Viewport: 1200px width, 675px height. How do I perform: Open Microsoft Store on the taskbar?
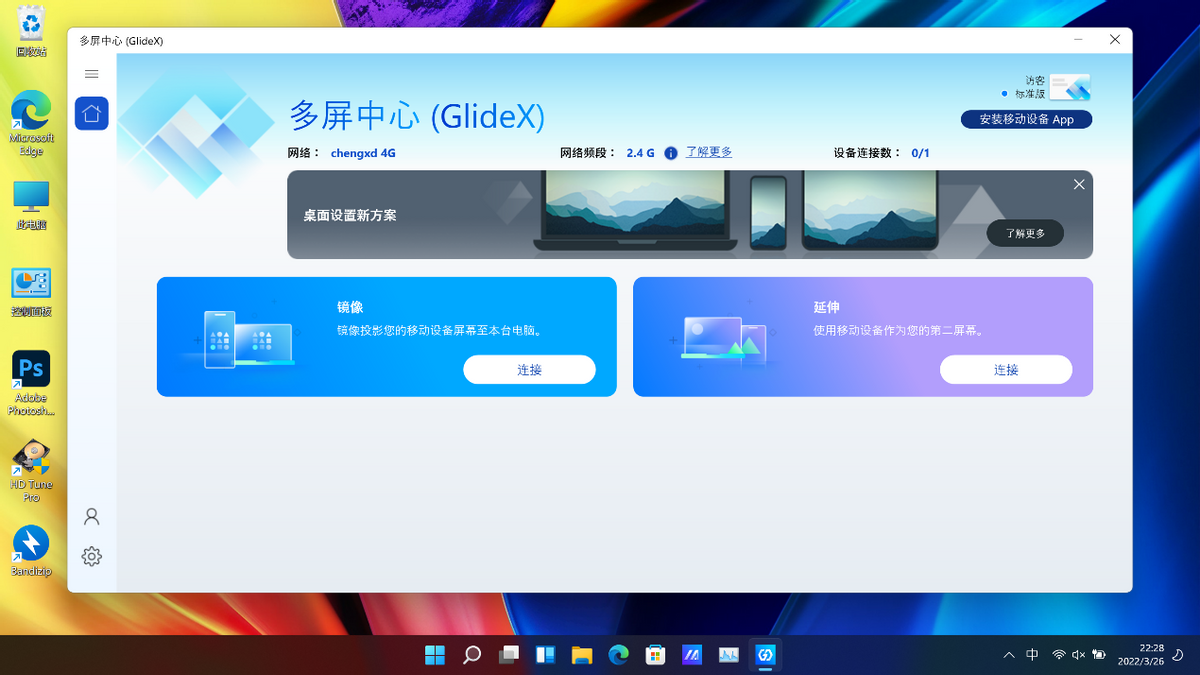pyautogui.click(x=655, y=655)
